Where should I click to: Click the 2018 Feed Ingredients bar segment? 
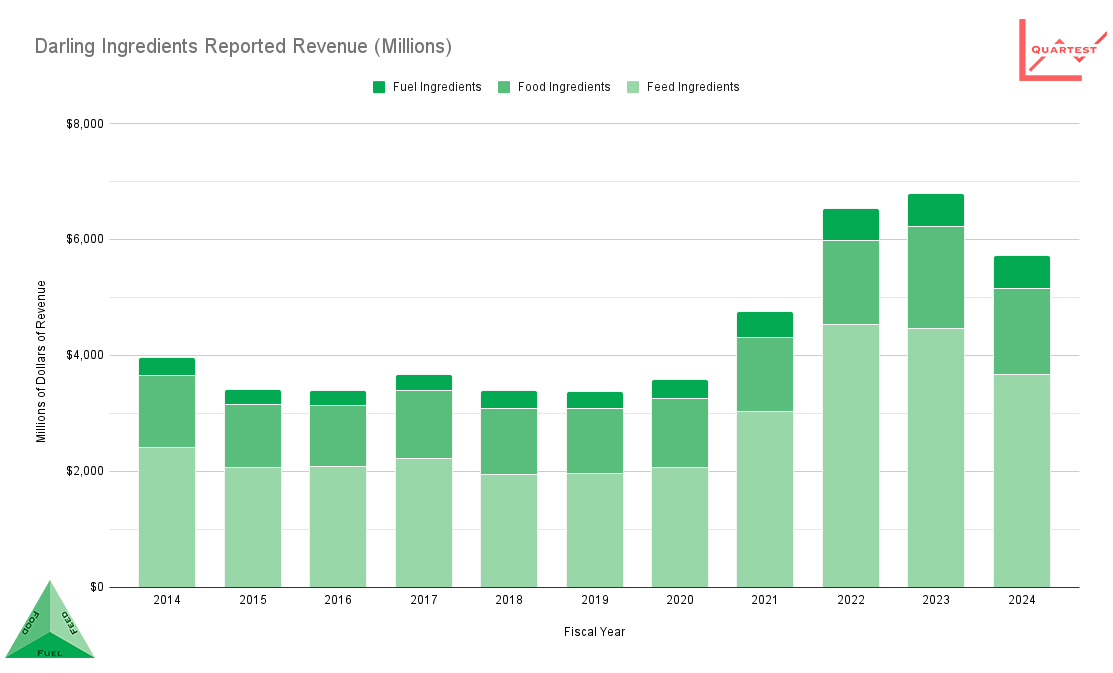[509, 531]
